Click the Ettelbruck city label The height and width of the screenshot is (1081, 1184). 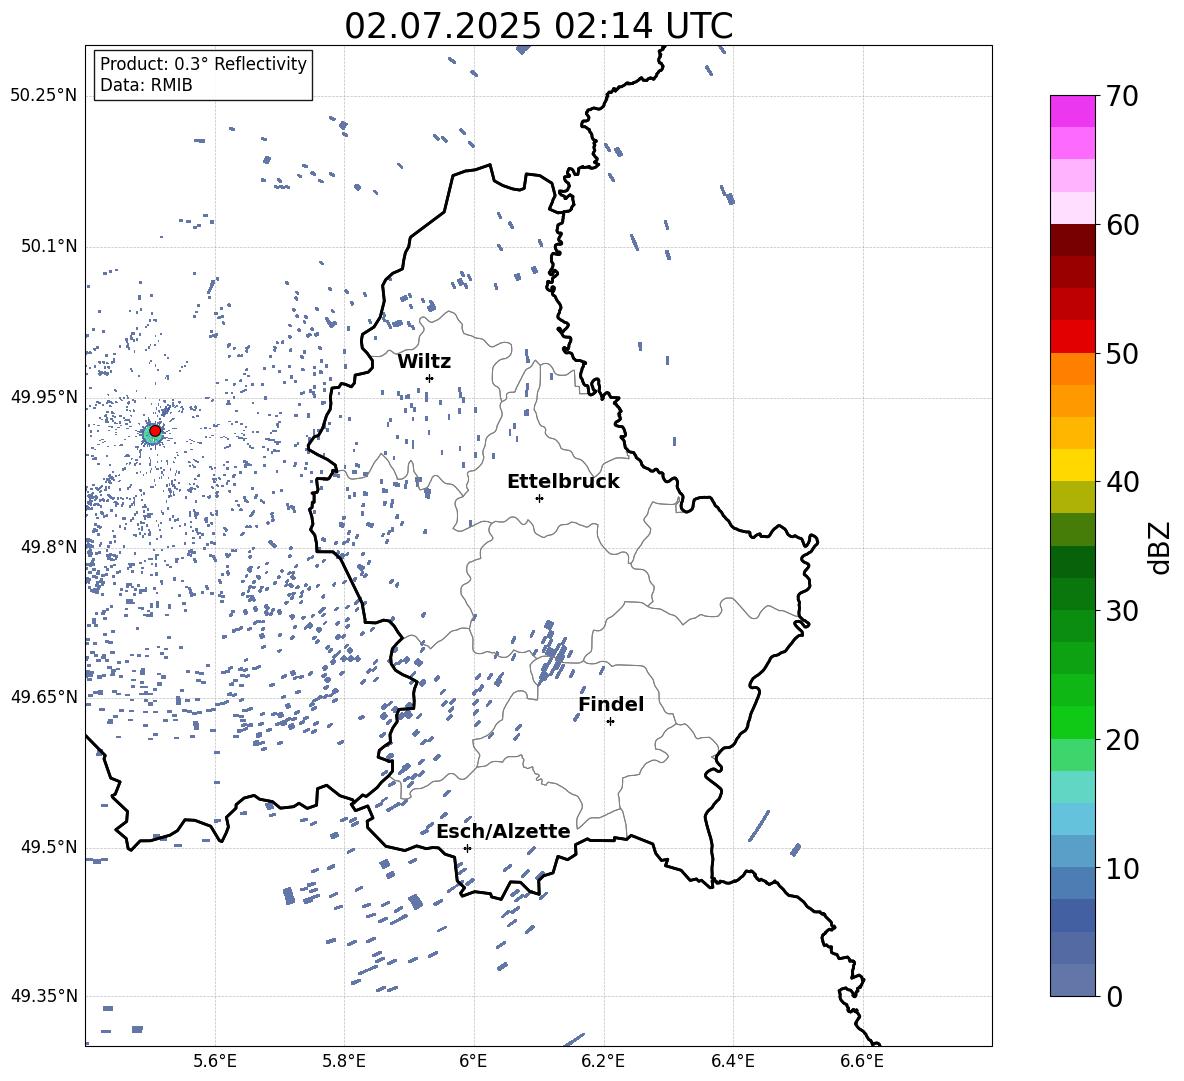pyautogui.click(x=563, y=482)
